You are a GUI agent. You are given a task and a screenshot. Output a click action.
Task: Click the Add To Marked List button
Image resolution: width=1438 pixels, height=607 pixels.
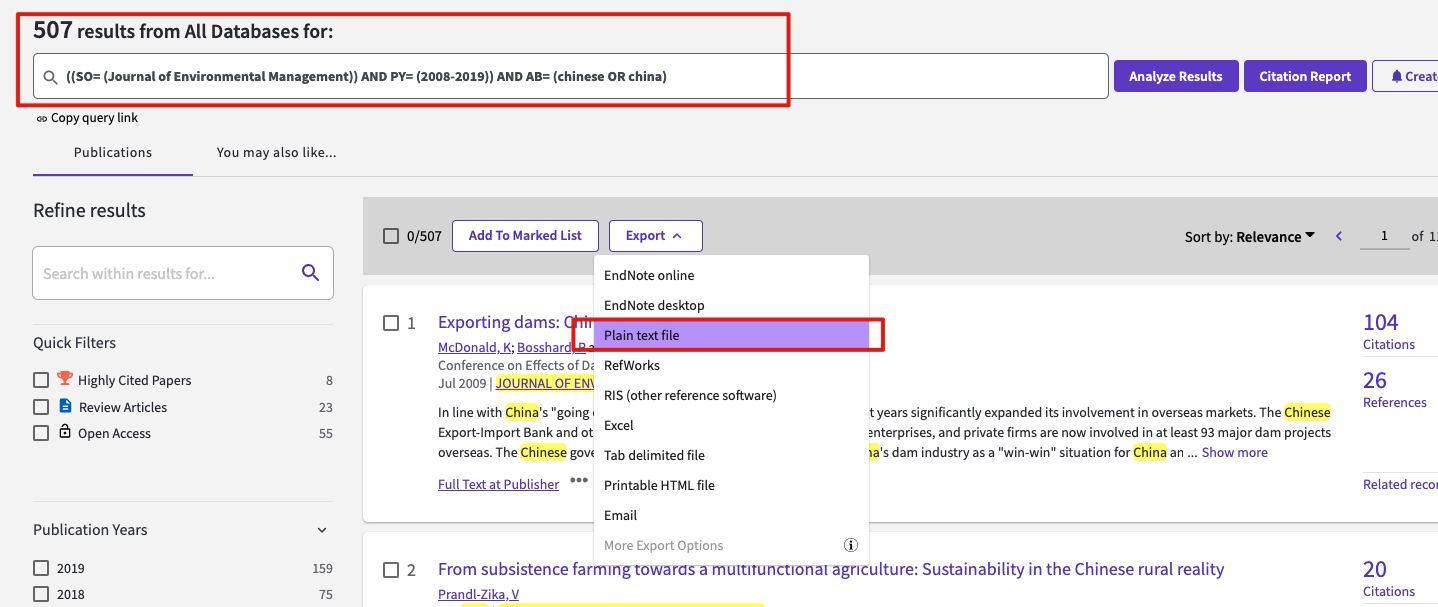pos(525,236)
